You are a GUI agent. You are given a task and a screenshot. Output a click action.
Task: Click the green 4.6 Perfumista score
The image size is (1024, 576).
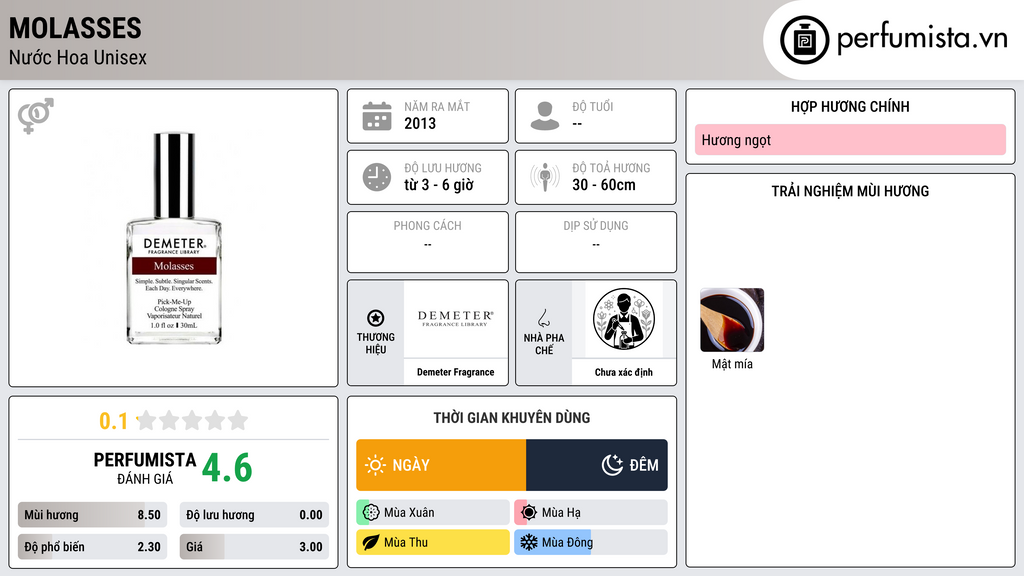[227, 468]
